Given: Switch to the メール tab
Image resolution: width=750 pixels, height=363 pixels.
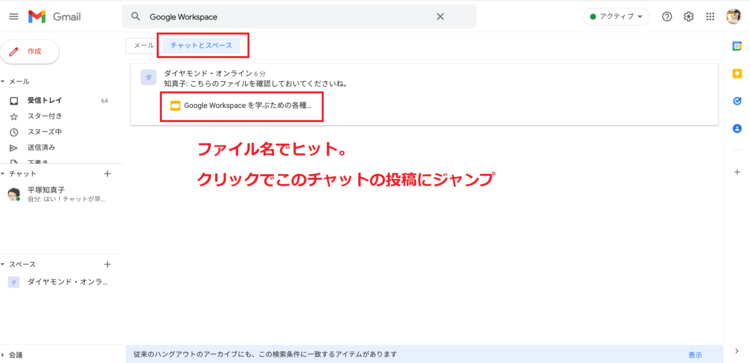Looking at the screenshot, I should (143, 45).
